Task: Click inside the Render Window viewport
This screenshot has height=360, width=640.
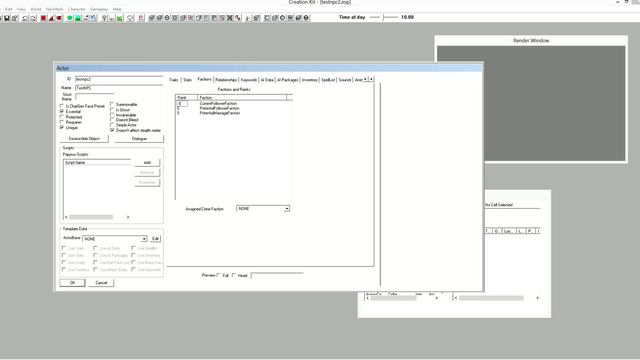Action: 531,103
